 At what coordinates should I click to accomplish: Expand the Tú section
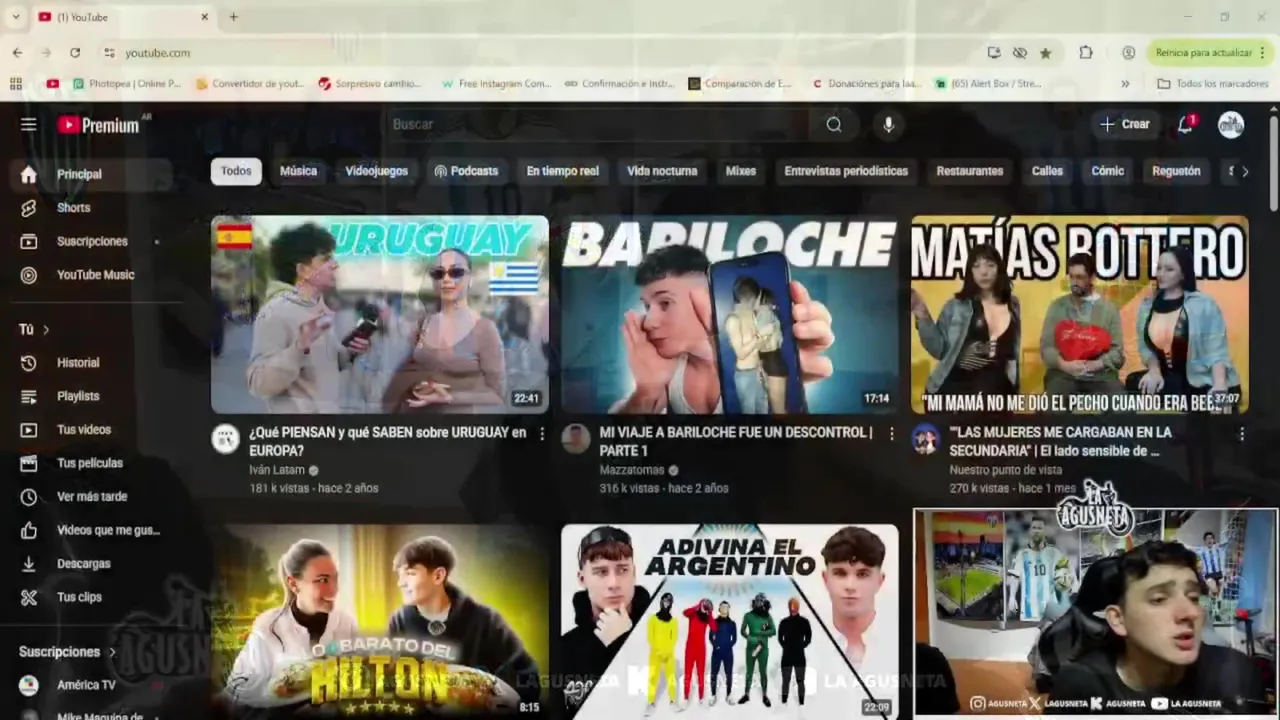(x=34, y=330)
